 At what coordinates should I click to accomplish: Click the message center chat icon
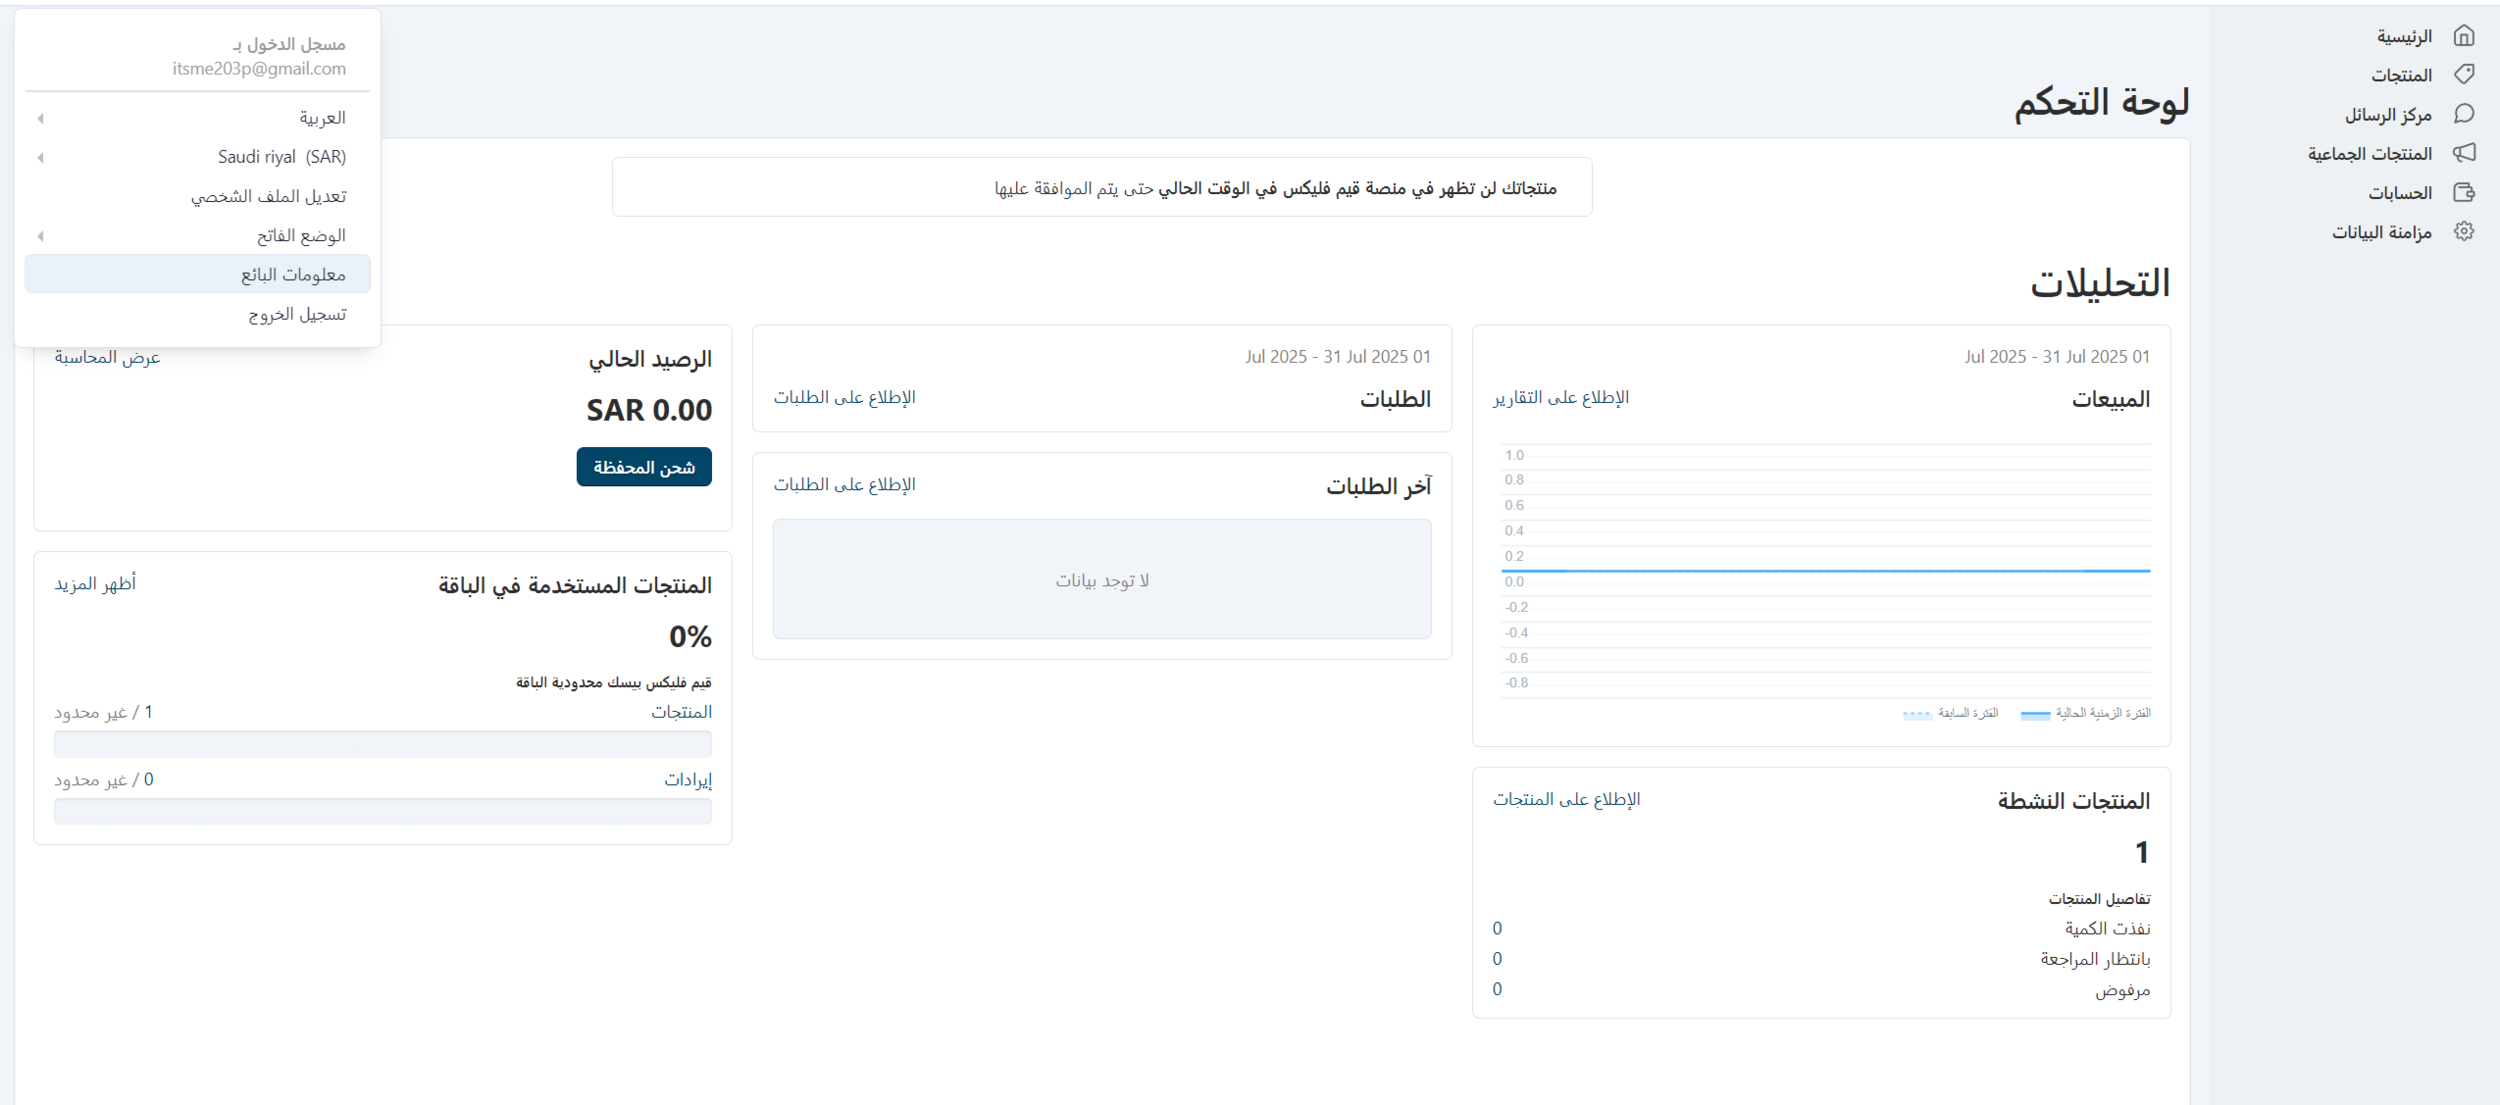[x=2463, y=114]
